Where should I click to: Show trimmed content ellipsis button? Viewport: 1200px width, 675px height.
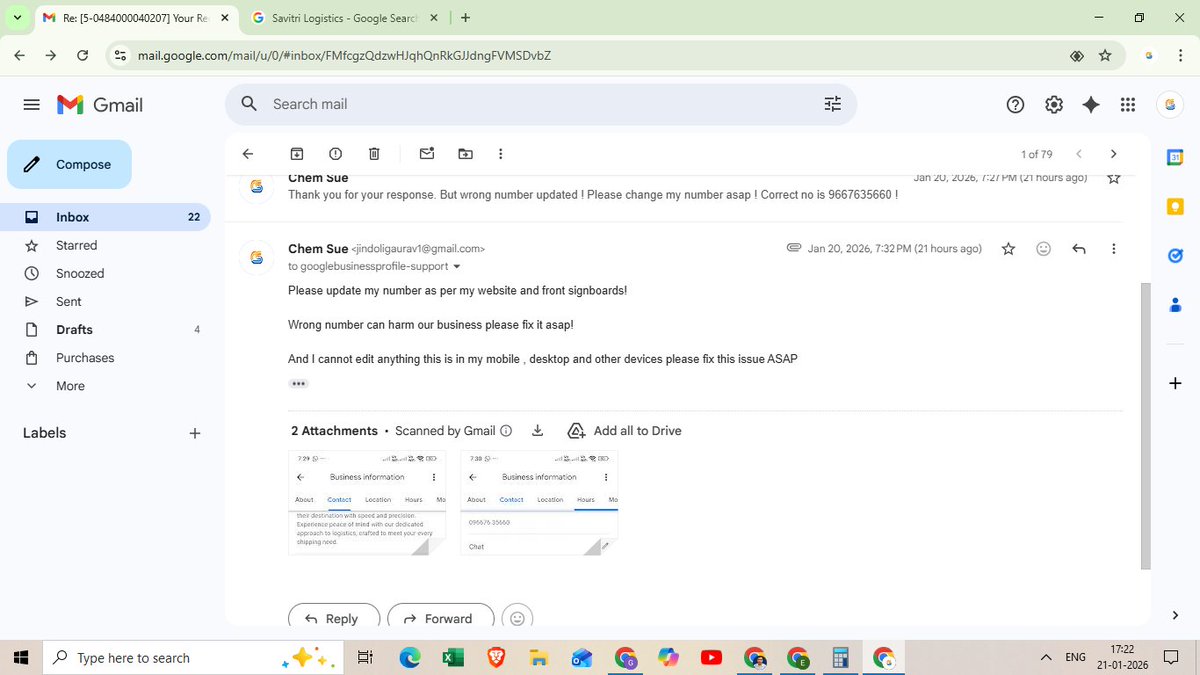tap(298, 384)
